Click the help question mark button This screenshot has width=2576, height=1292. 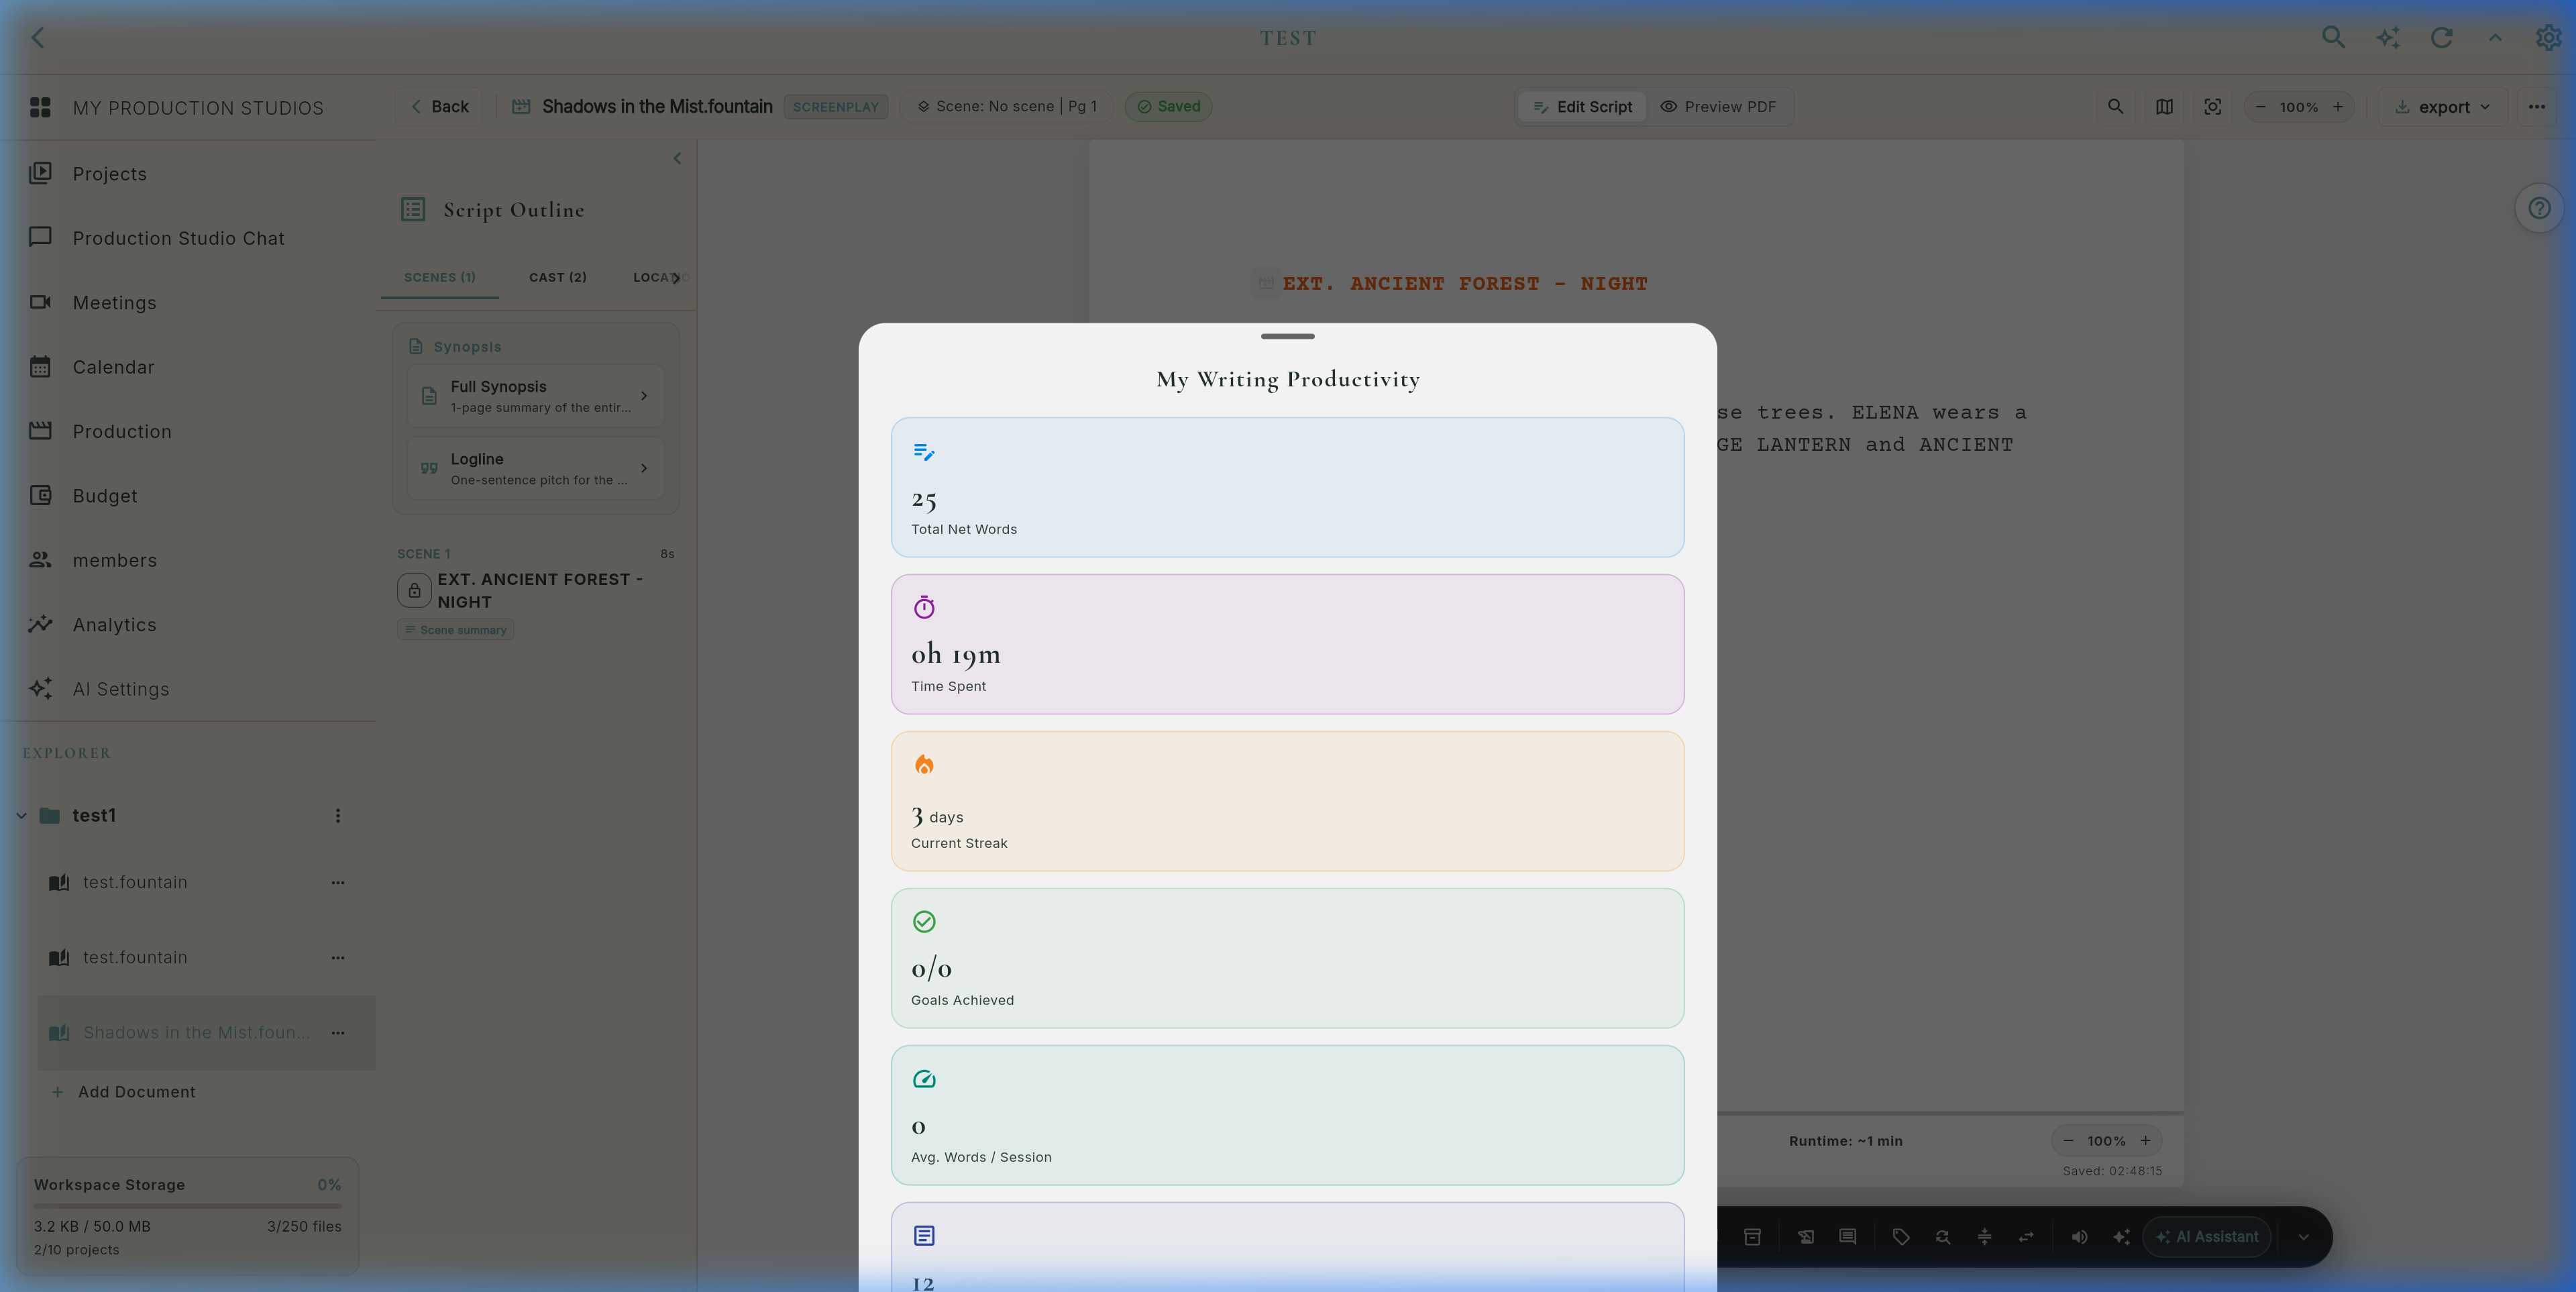[x=2539, y=208]
